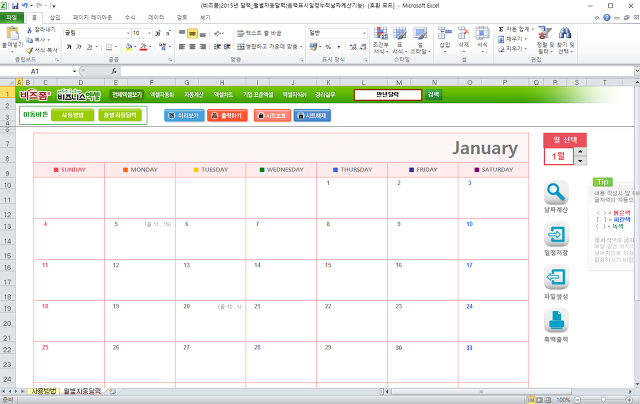
Task: Expand the borders dropdown arrow
Action: coord(116,47)
